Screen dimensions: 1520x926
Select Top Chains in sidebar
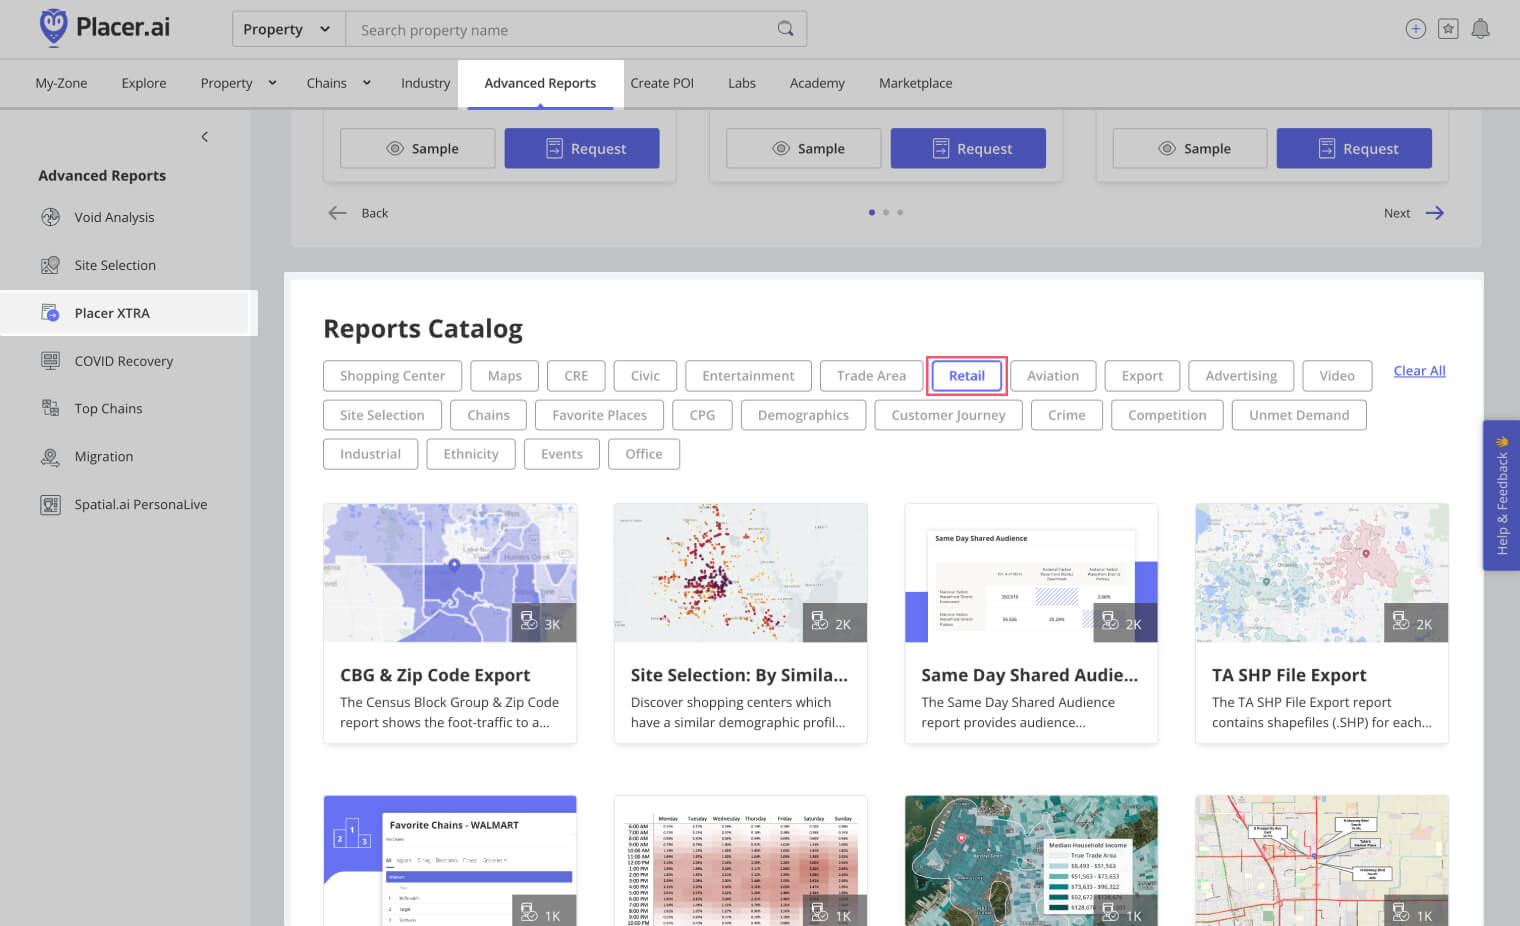[x=108, y=408]
